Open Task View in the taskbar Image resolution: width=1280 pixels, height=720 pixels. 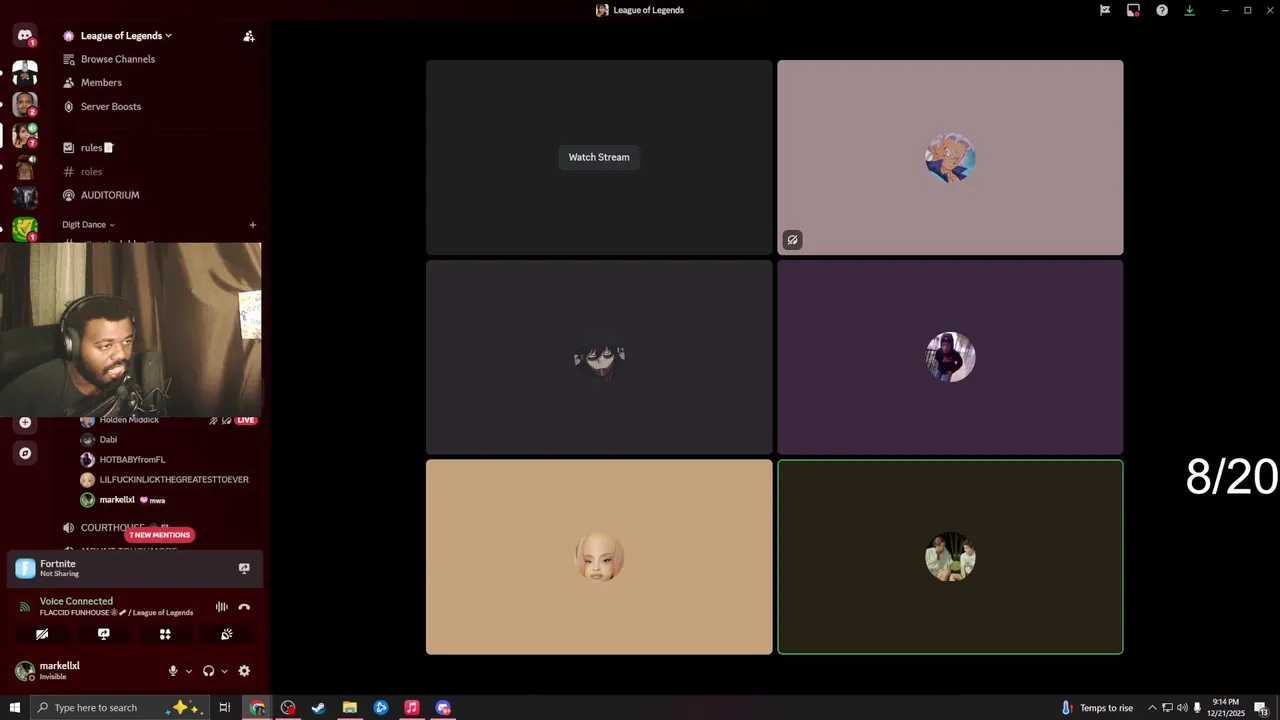point(225,708)
